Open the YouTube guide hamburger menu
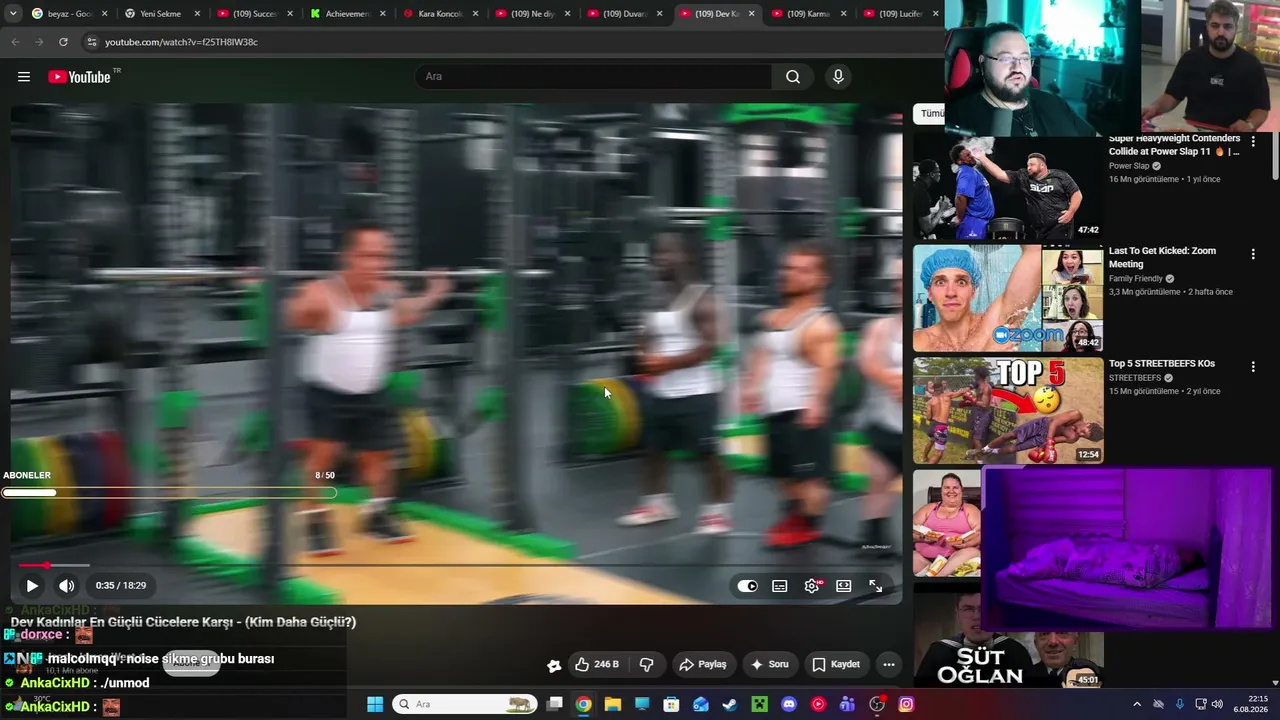This screenshot has height=720, width=1280. [x=24, y=77]
